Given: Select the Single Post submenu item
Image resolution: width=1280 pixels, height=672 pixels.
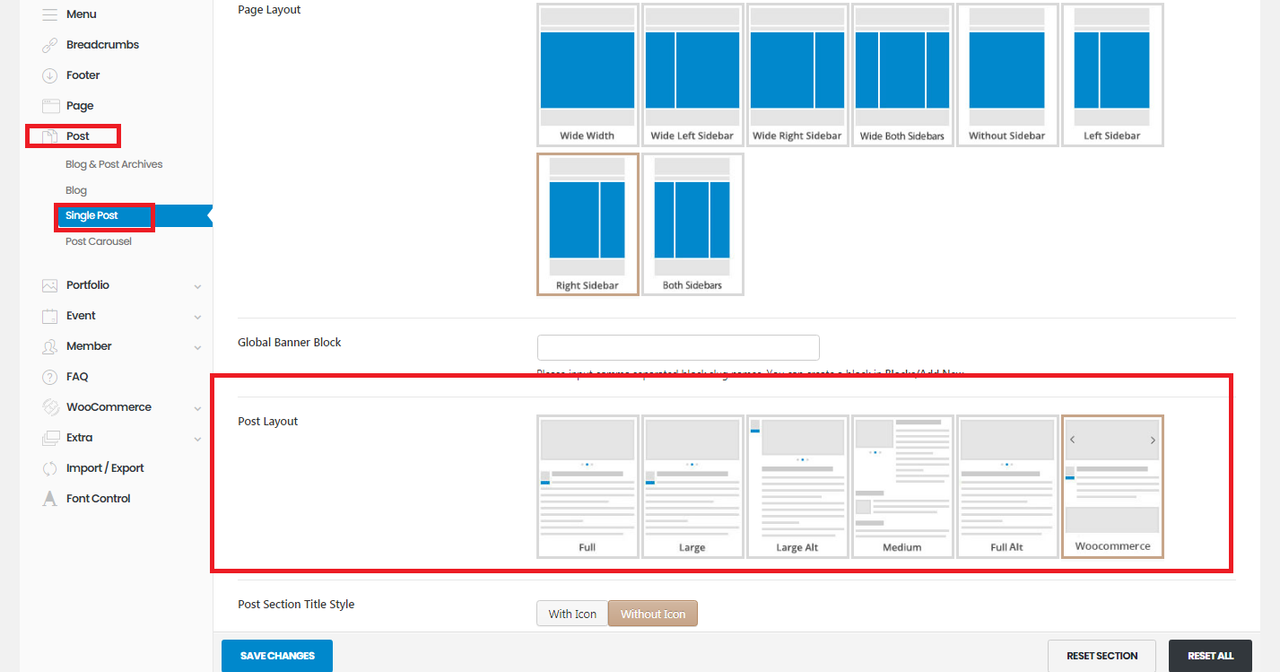Looking at the screenshot, I should (92, 216).
